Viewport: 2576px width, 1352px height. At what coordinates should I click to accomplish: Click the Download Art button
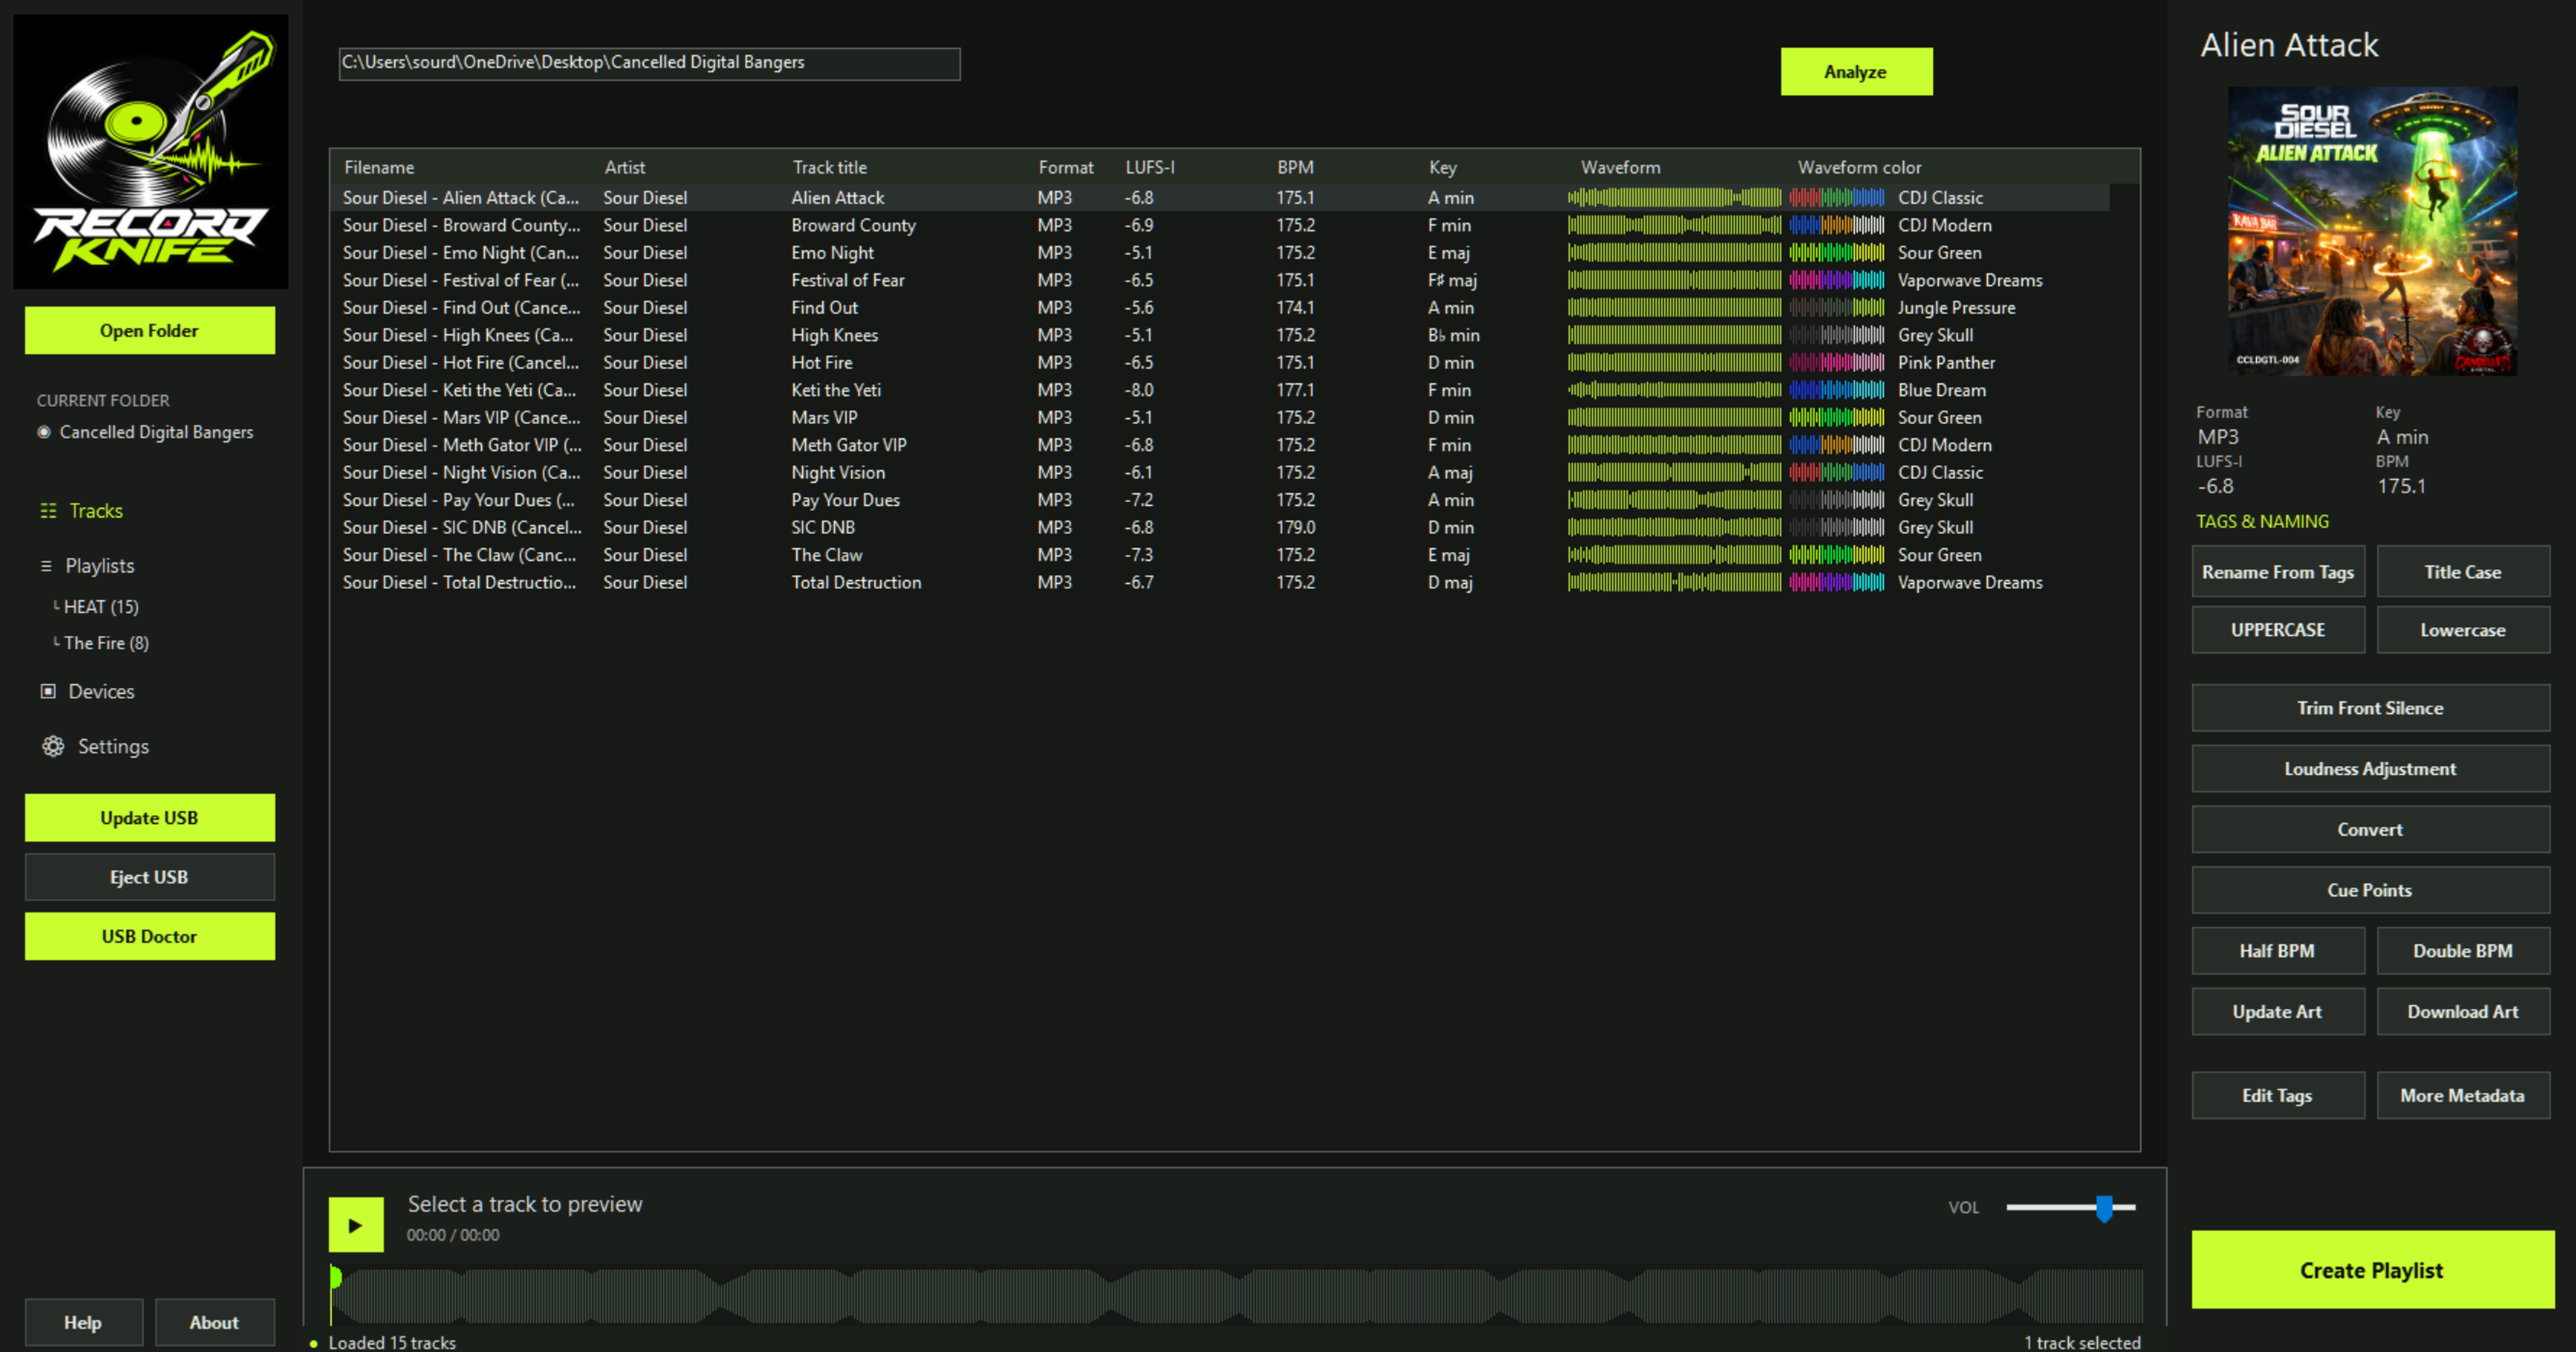coord(2463,1011)
